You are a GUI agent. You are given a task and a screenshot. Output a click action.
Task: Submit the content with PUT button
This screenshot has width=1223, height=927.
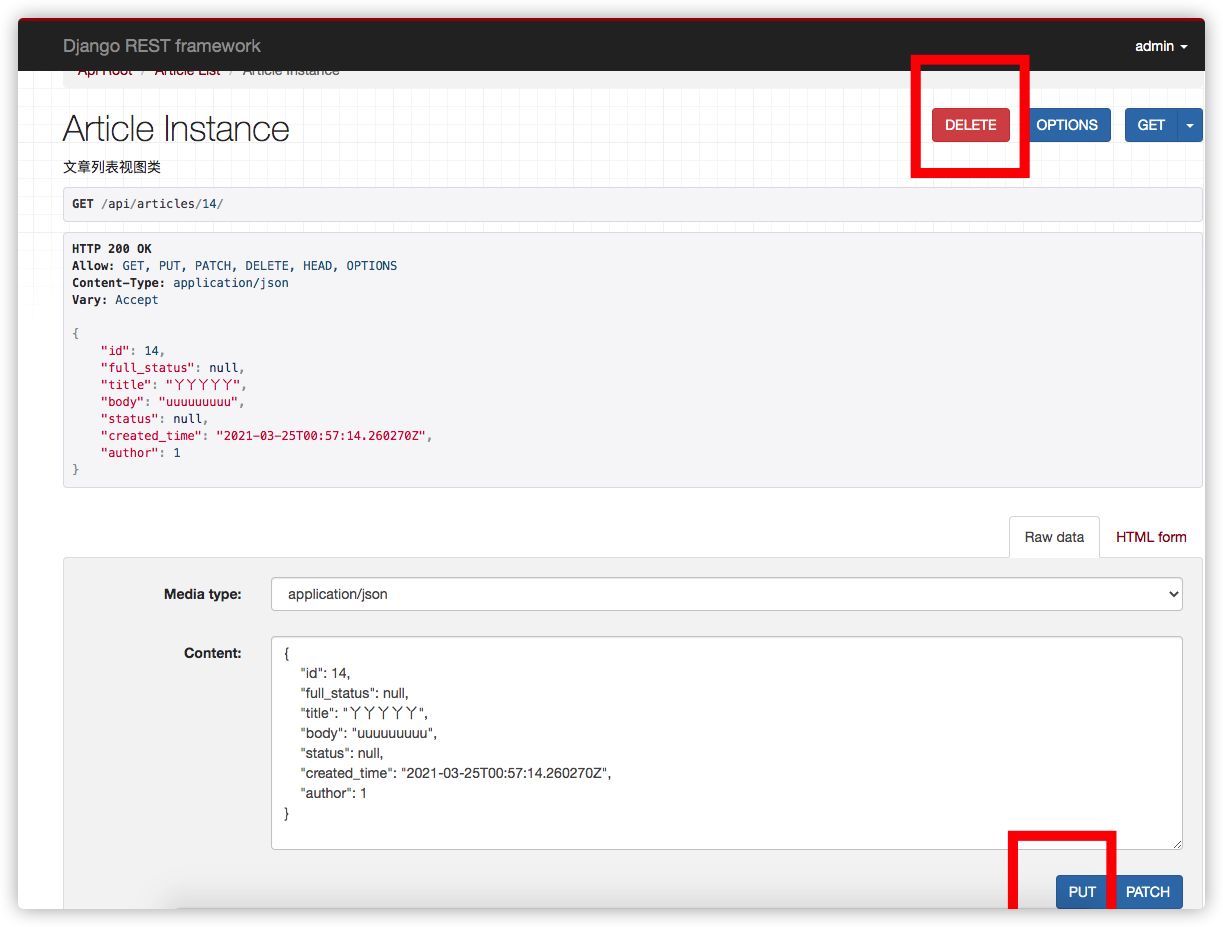point(1081,892)
